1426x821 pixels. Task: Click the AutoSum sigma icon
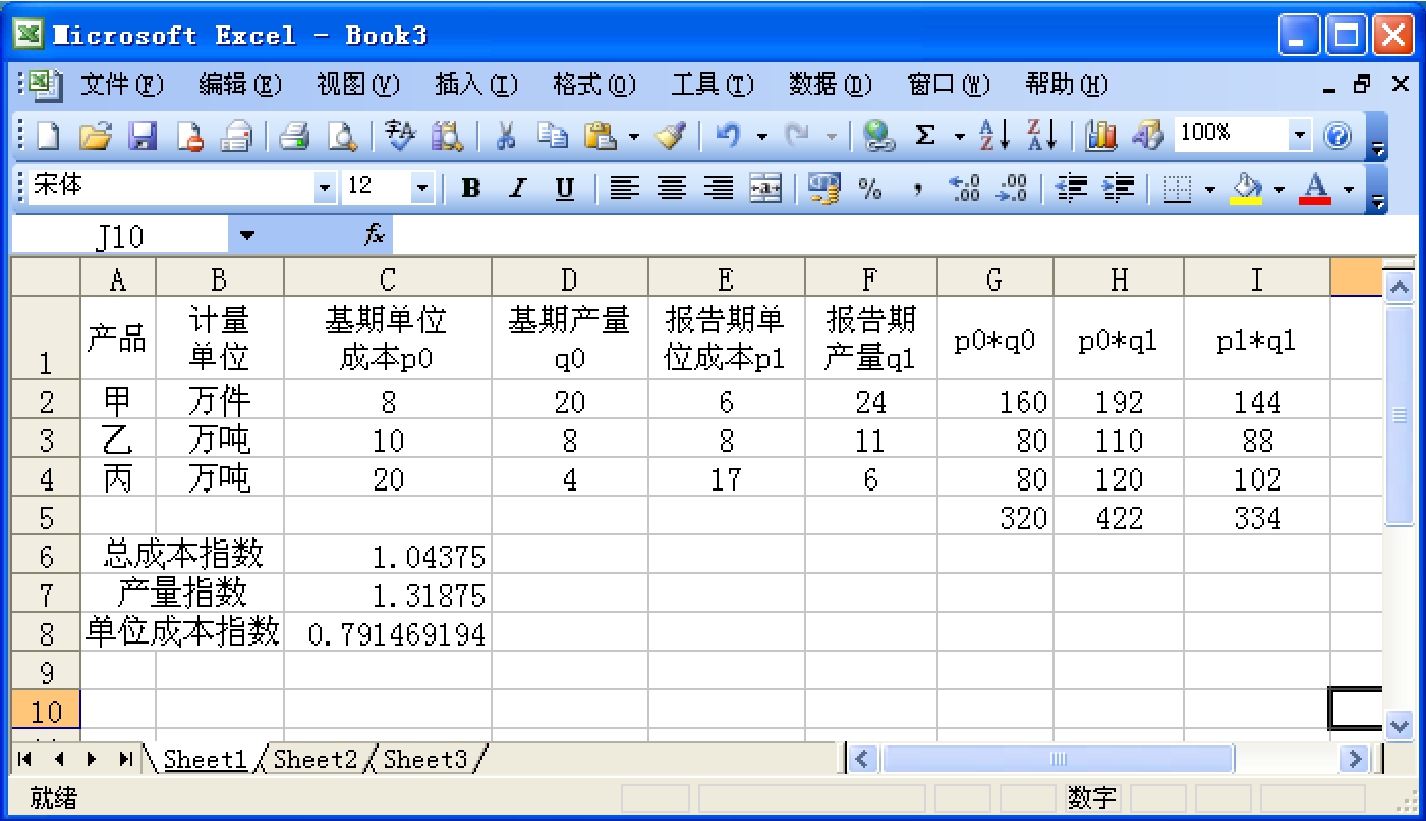point(926,135)
